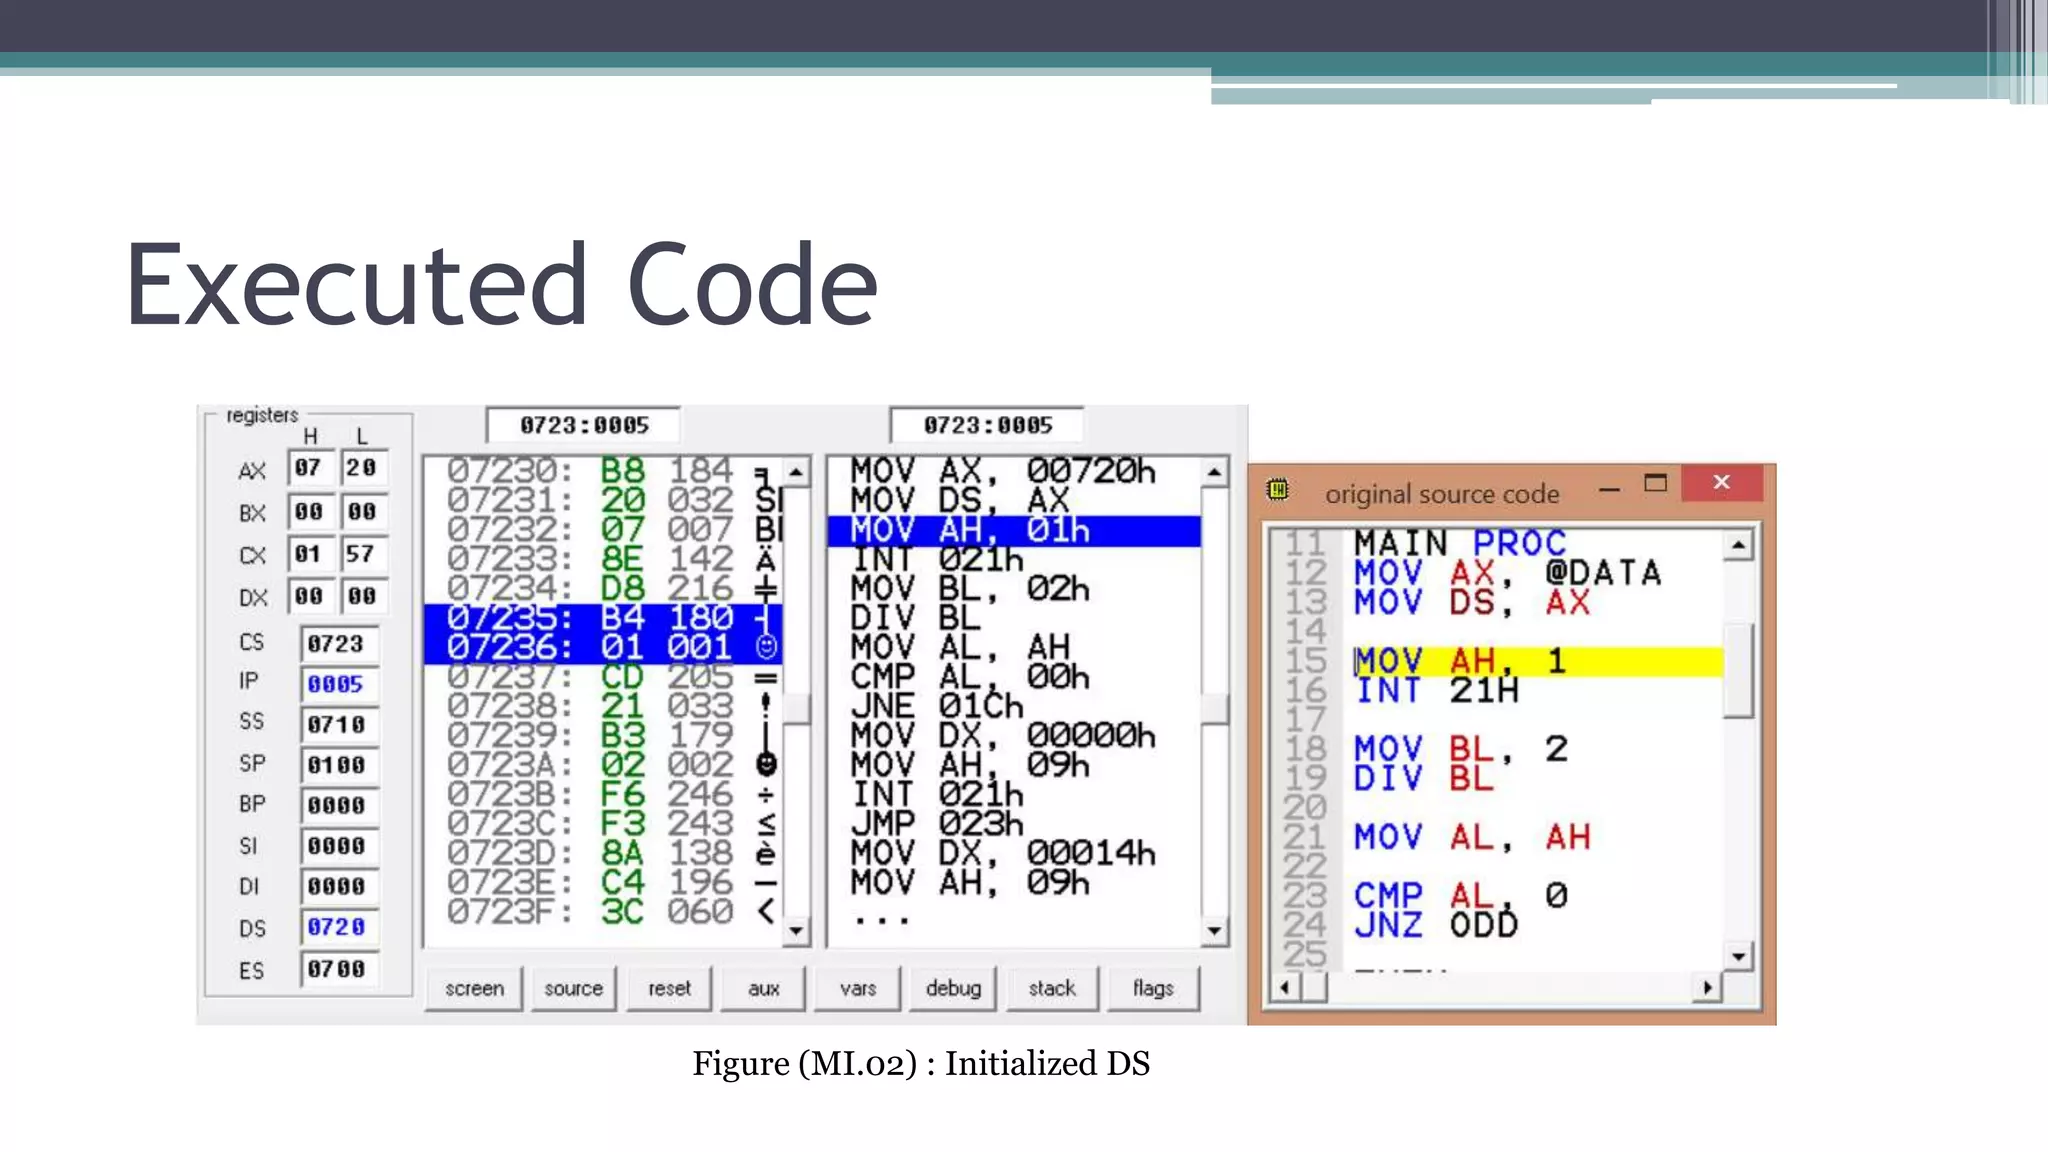Click the memory list vertical scrollbar thumb
This screenshot has width=2048, height=1152.
pos(796,708)
